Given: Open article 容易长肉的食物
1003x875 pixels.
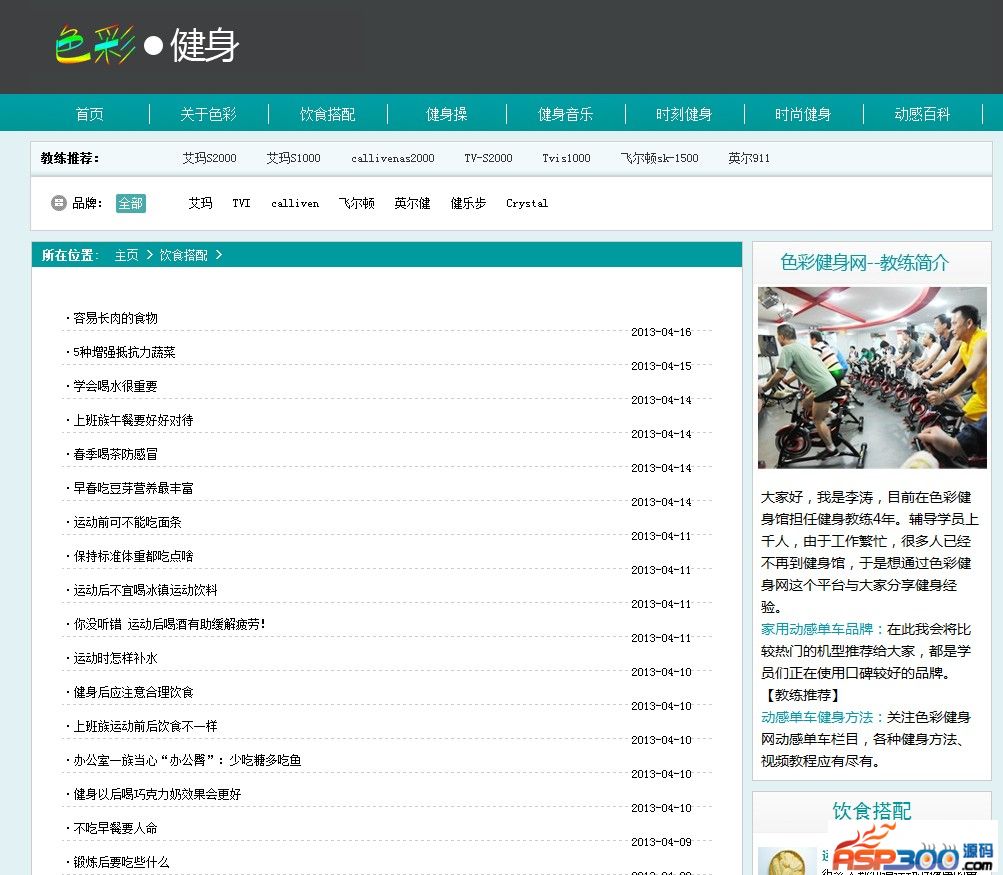Looking at the screenshot, I should pyautogui.click(x=115, y=318).
